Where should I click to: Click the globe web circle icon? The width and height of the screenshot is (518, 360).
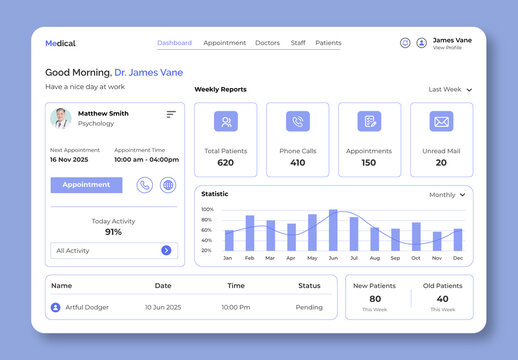(168, 185)
